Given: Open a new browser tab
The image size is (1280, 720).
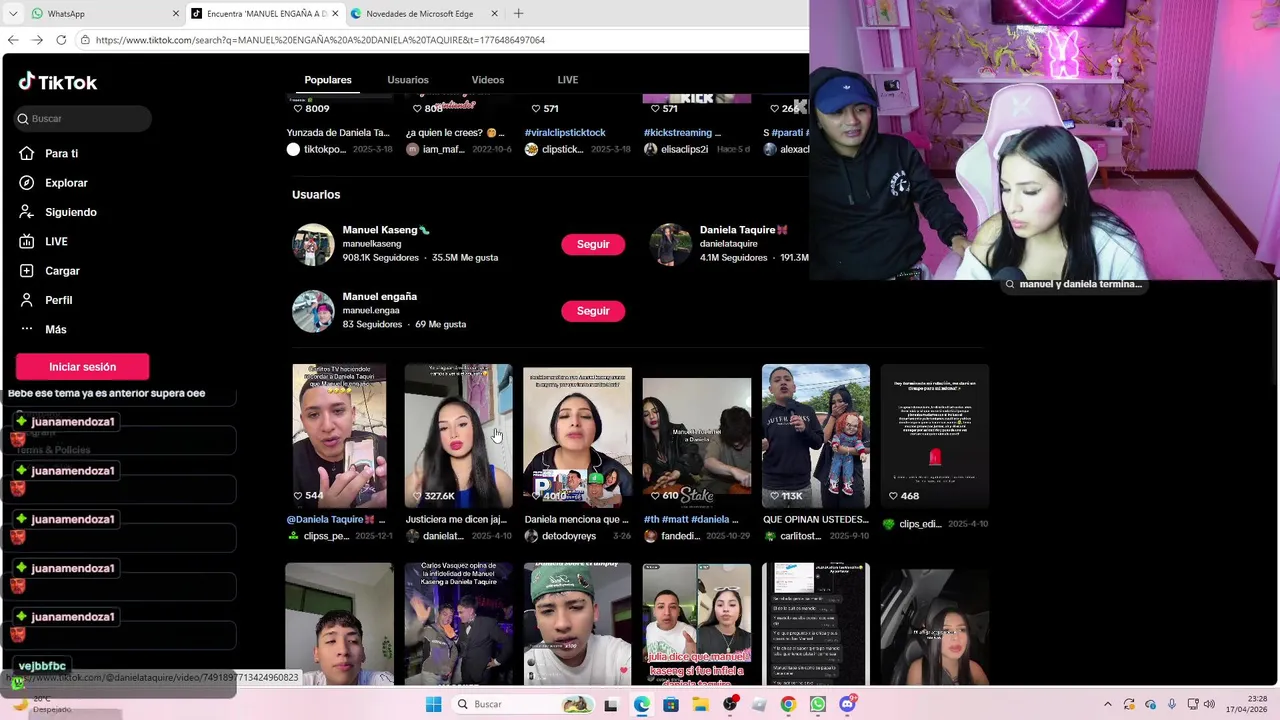Looking at the screenshot, I should (518, 14).
